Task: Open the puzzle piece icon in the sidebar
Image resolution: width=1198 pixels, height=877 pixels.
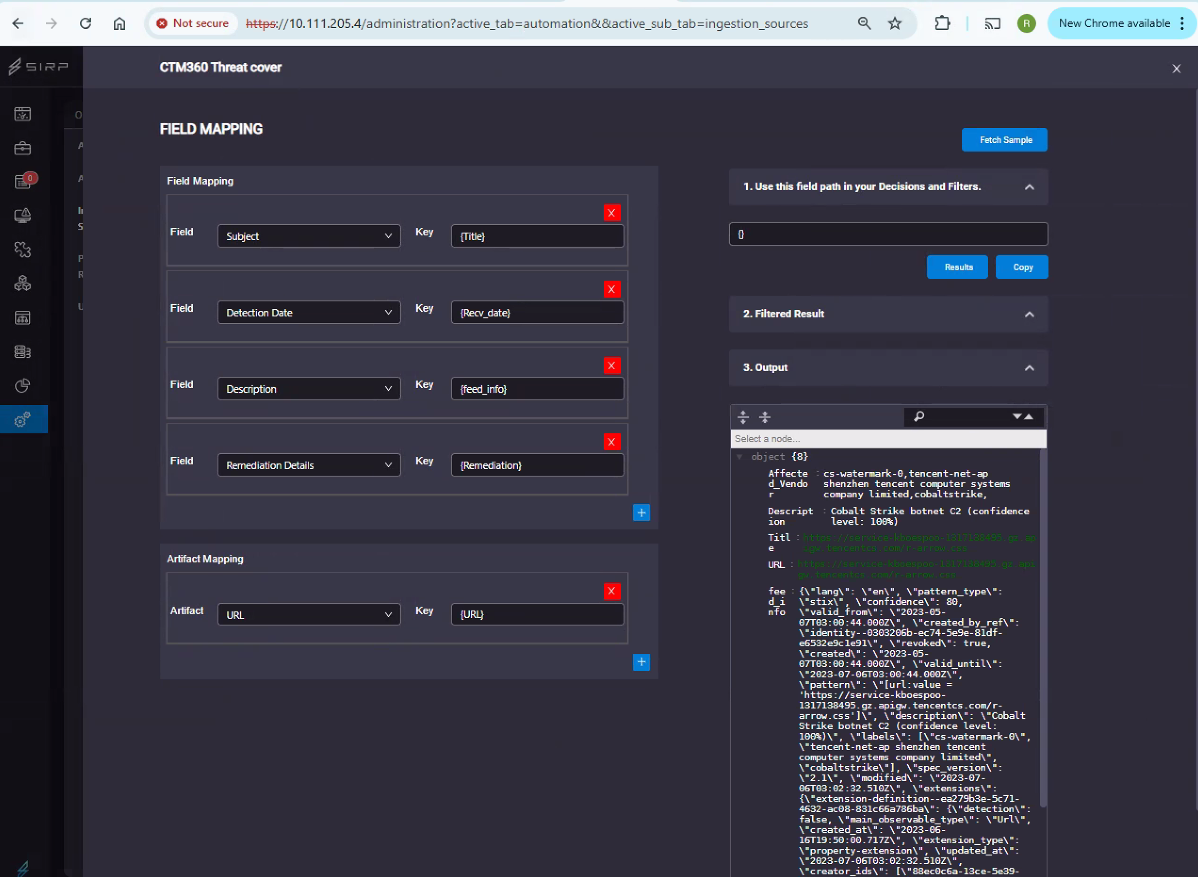Action: (x=23, y=249)
